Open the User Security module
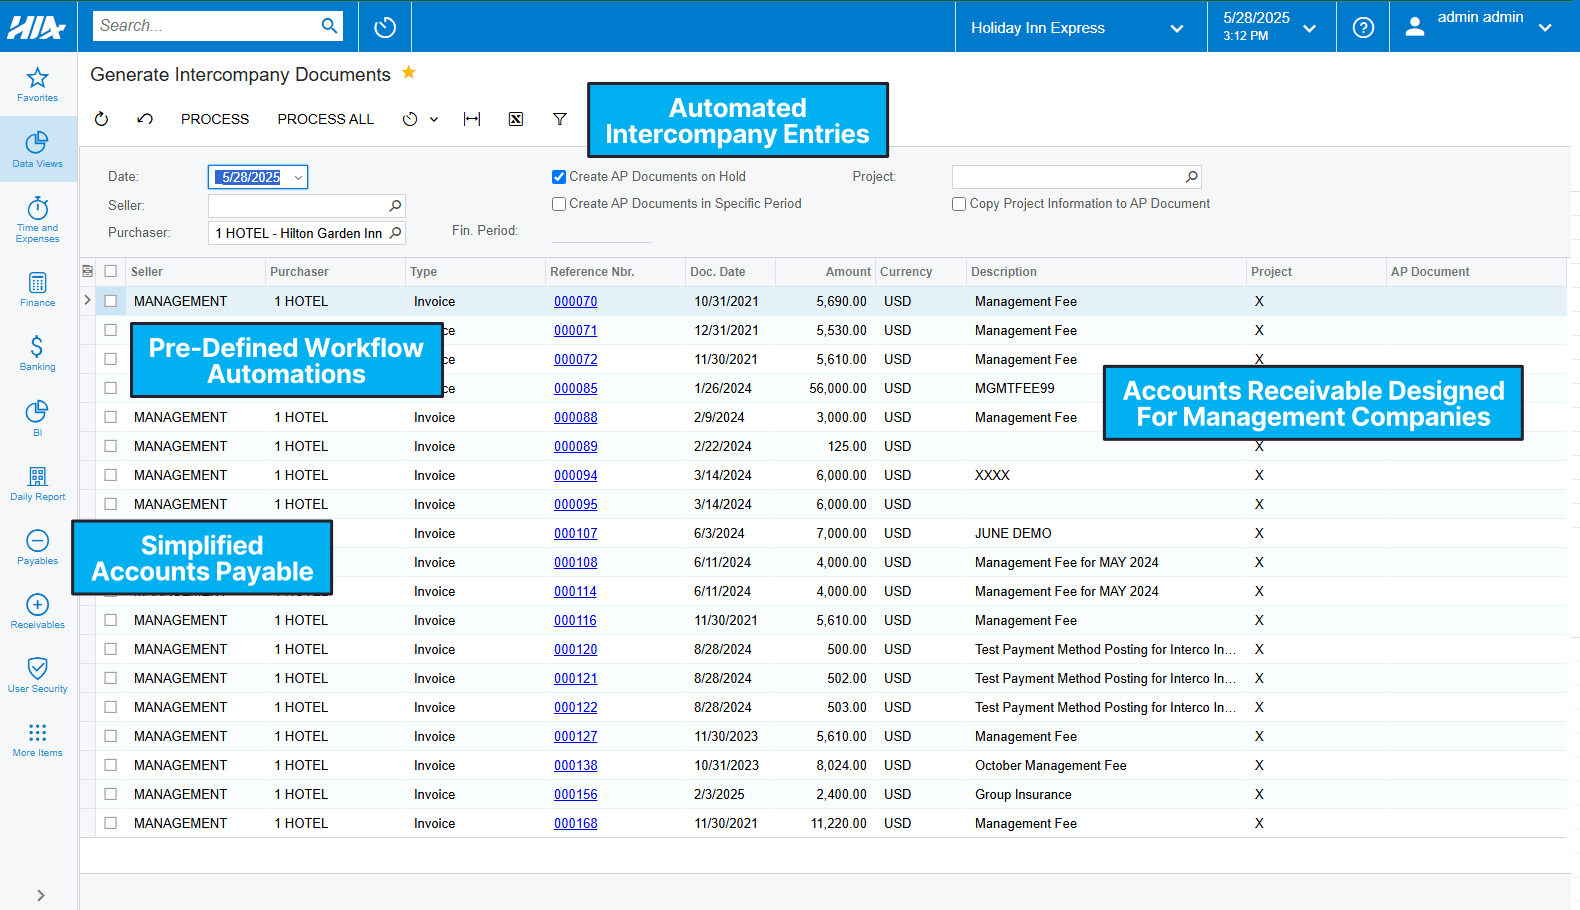 [x=37, y=675]
